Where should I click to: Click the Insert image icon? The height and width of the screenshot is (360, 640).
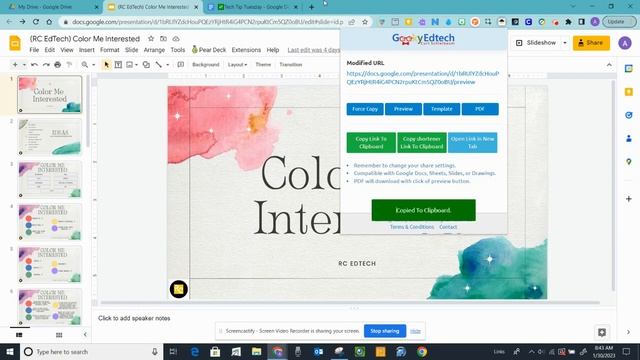pos(129,64)
